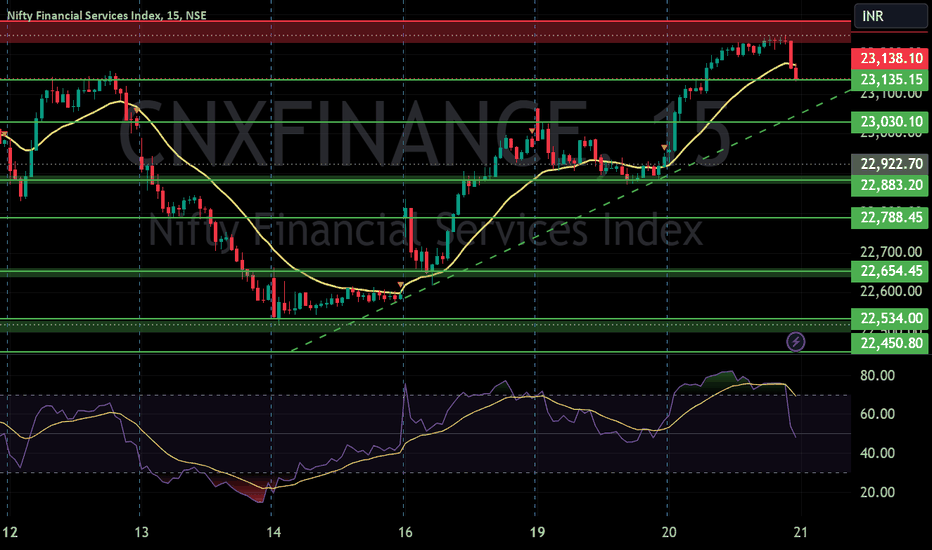
Task: Select the 22,534.00 level label
Action: (890, 318)
